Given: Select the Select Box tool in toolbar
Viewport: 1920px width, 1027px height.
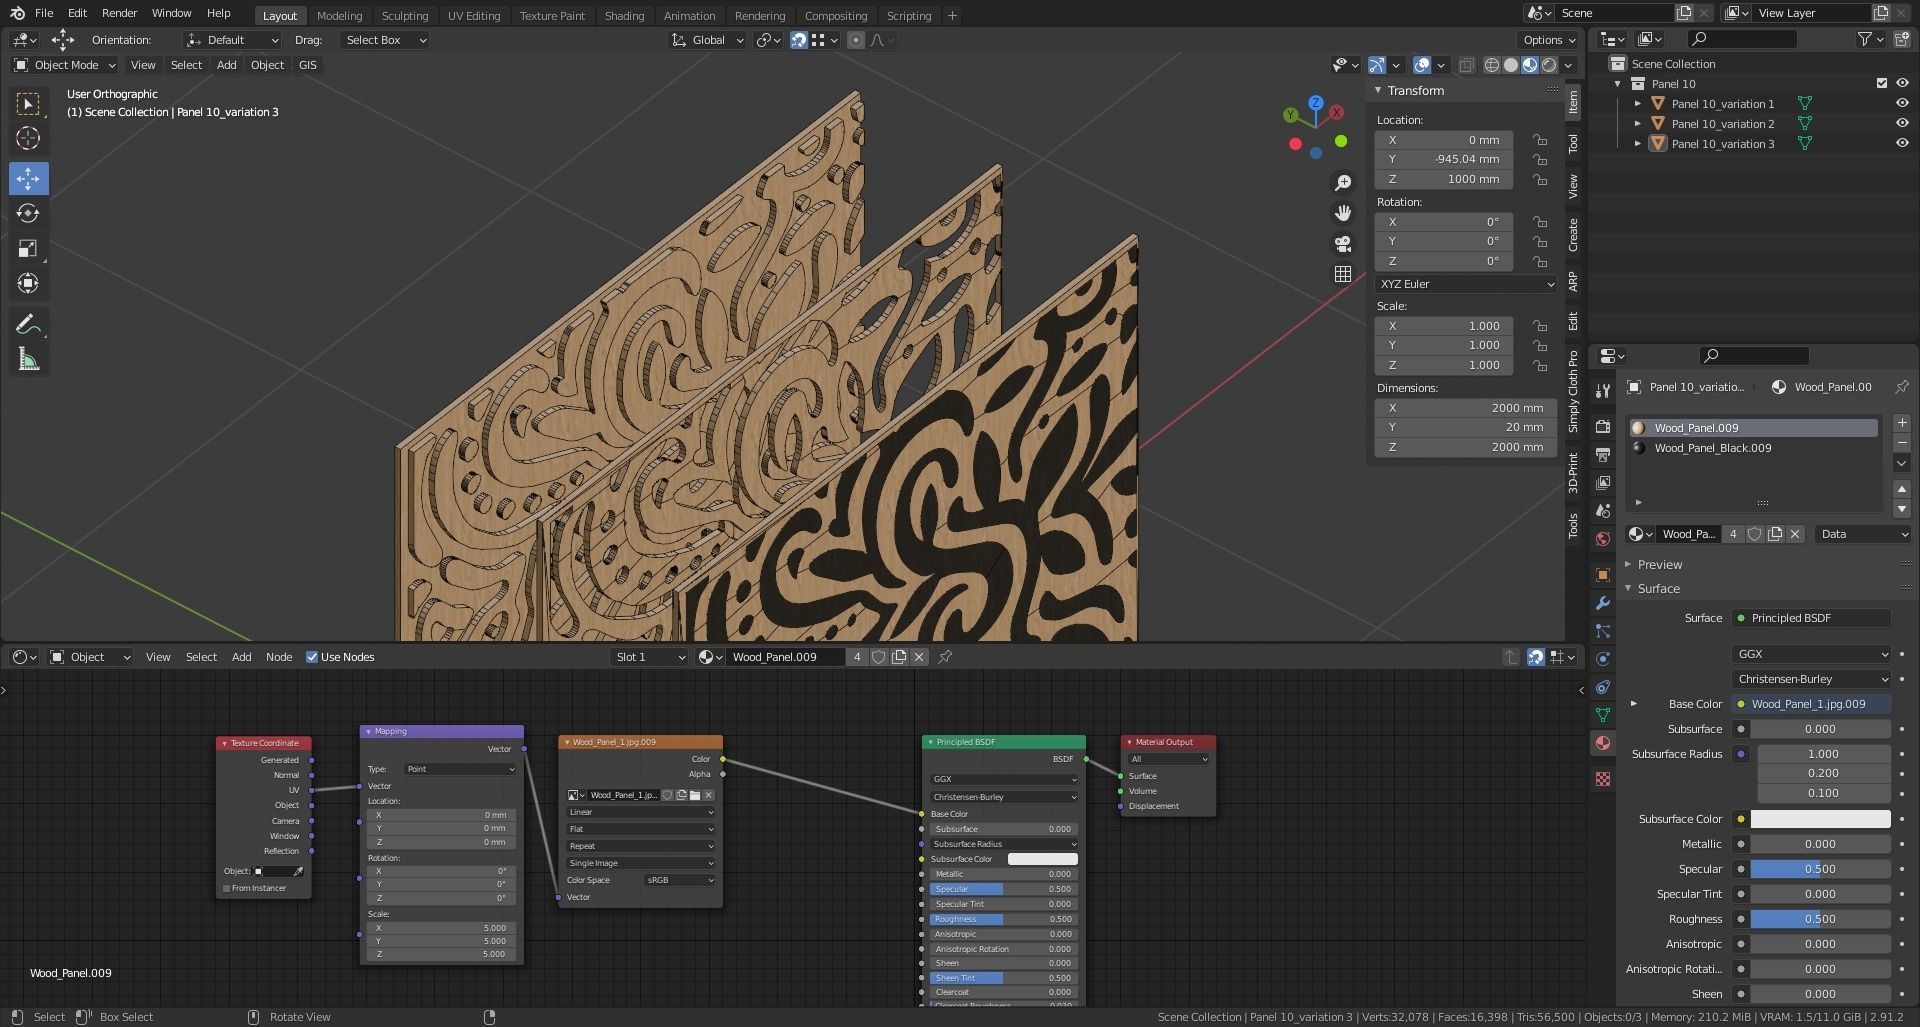Looking at the screenshot, I should (x=28, y=104).
